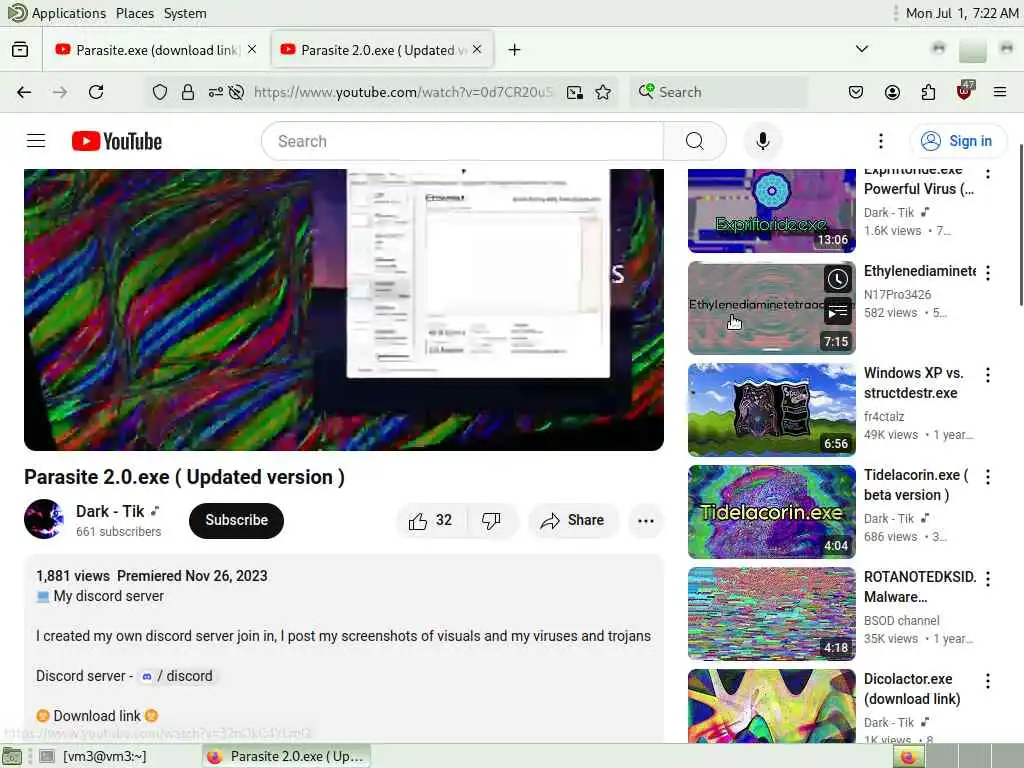Click the YouTube logo
This screenshot has width=1024, height=768.
(x=117, y=141)
